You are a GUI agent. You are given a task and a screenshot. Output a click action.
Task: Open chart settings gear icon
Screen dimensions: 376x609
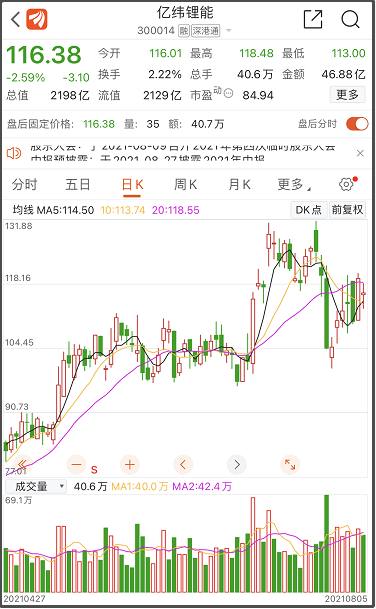click(x=346, y=184)
